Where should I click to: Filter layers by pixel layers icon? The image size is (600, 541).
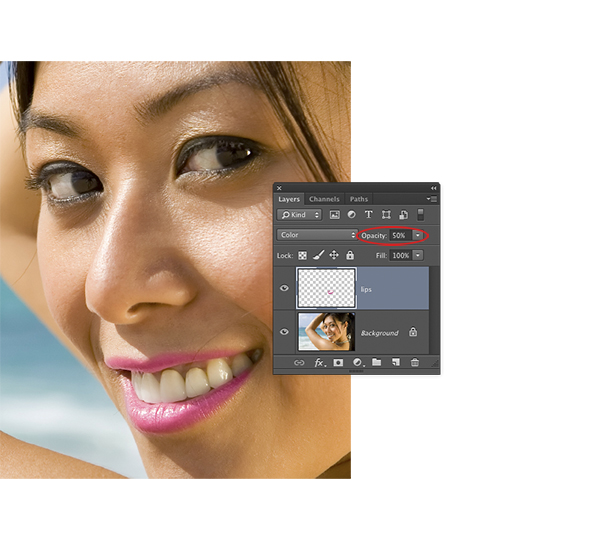(334, 215)
